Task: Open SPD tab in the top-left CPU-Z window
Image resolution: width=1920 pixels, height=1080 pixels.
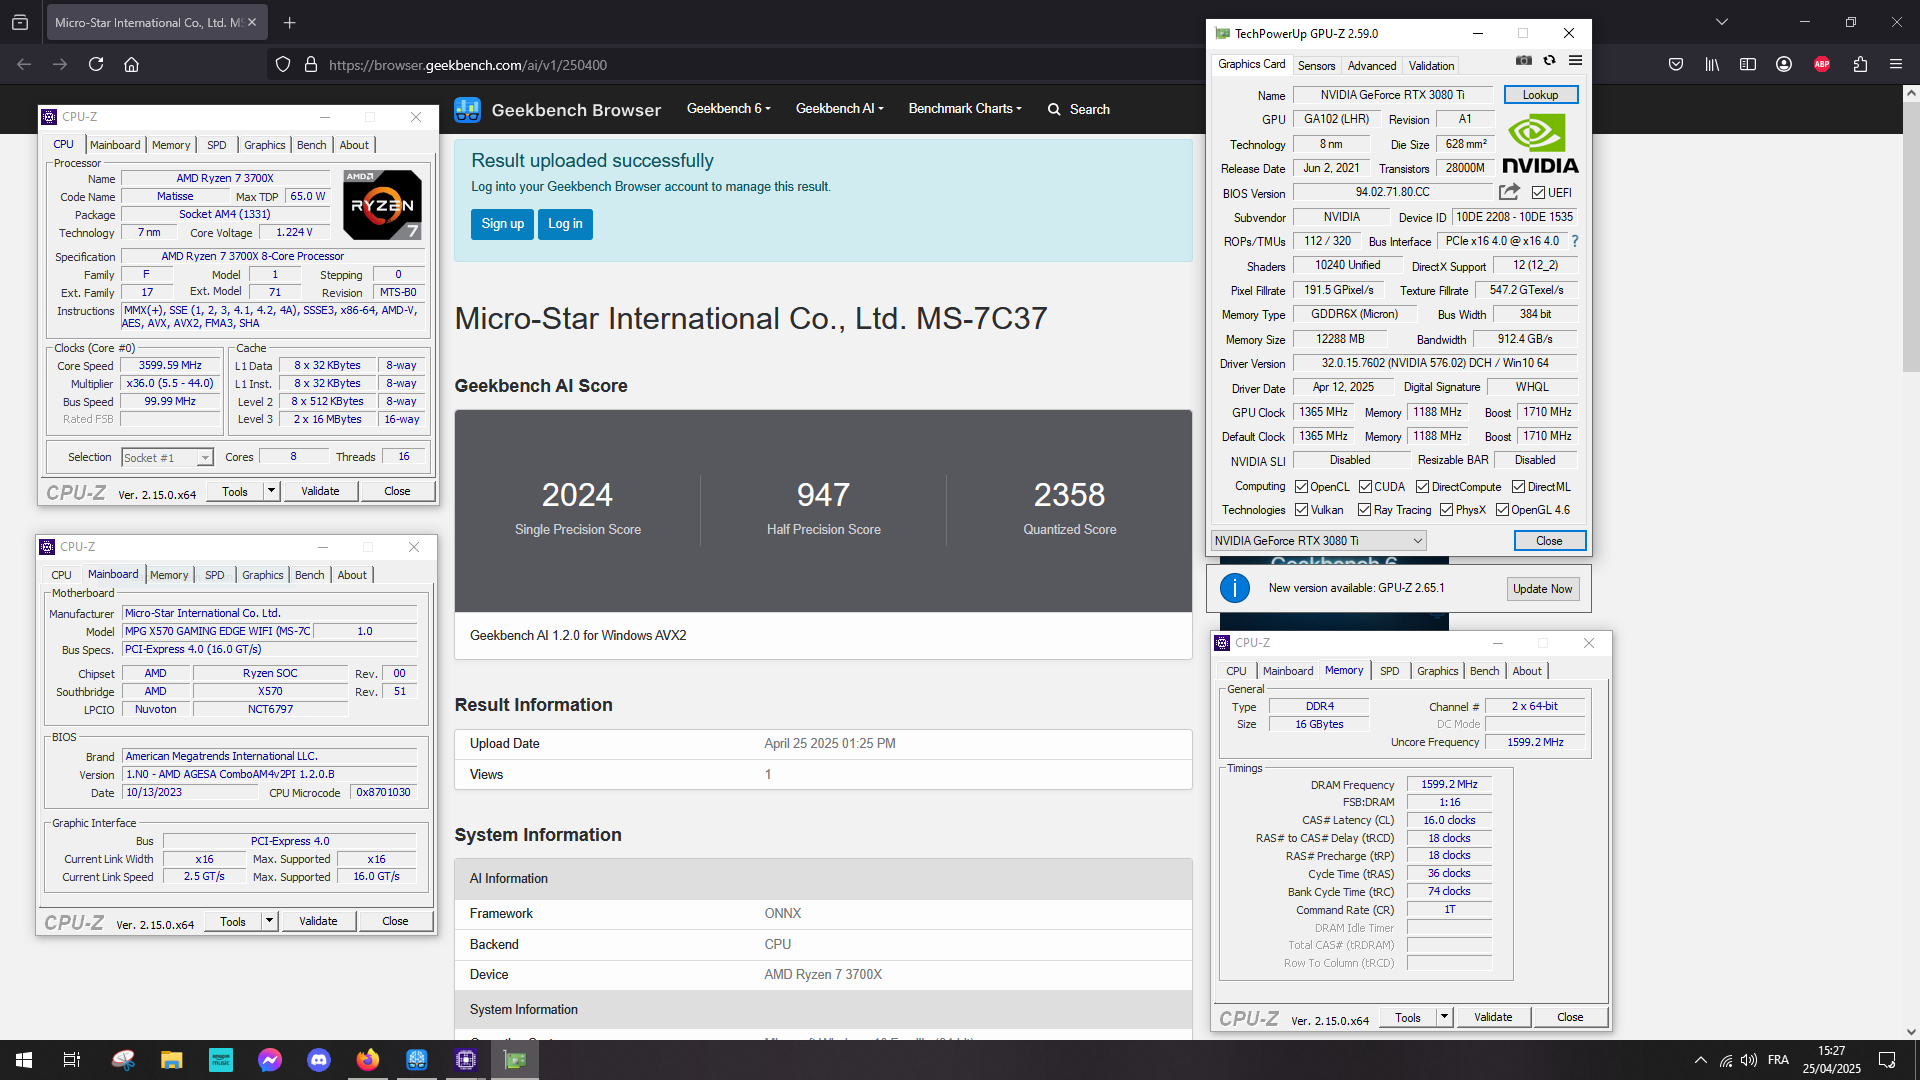Action: pyautogui.click(x=217, y=145)
